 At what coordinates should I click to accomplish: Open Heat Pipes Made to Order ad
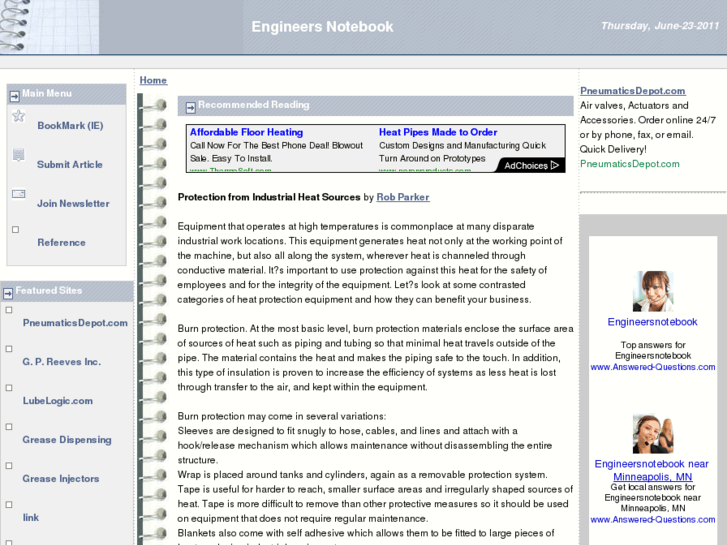[438, 132]
